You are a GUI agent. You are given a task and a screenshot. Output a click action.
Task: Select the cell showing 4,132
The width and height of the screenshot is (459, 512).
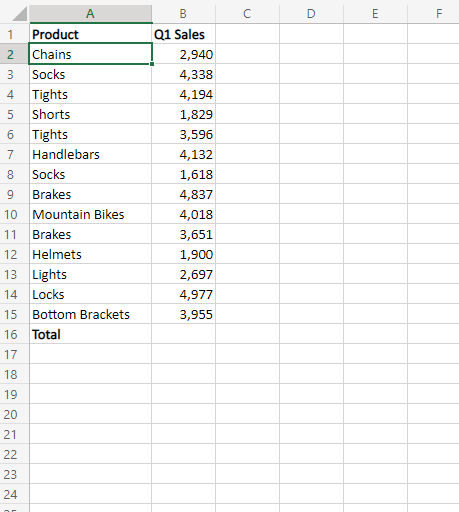(183, 154)
